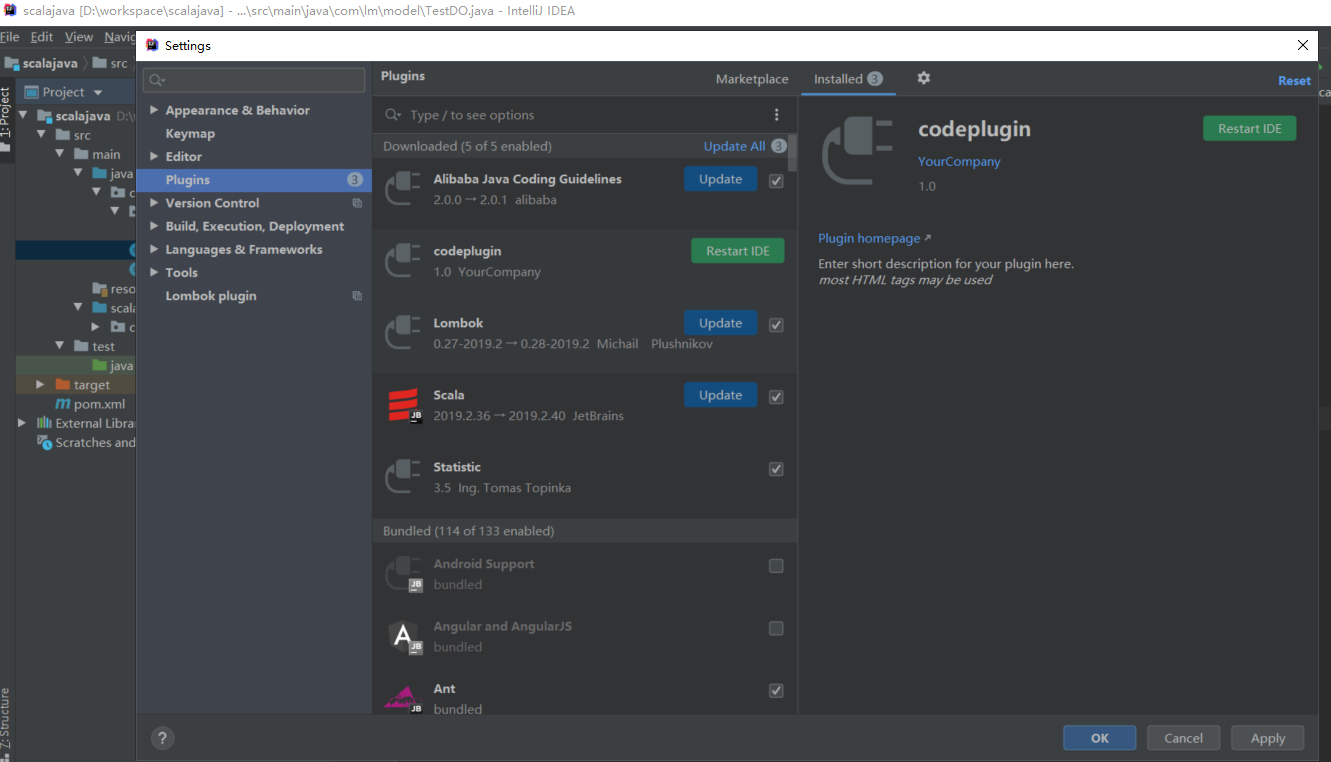The width and height of the screenshot is (1331, 762).
Task: Click the OK button
Action: (x=1099, y=738)
